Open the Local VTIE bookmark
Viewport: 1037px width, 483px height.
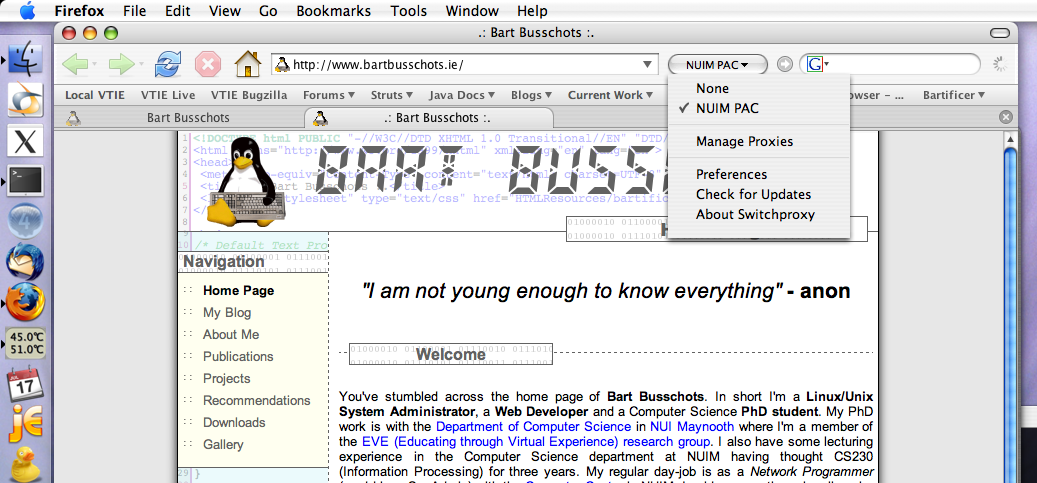point(95,95)
